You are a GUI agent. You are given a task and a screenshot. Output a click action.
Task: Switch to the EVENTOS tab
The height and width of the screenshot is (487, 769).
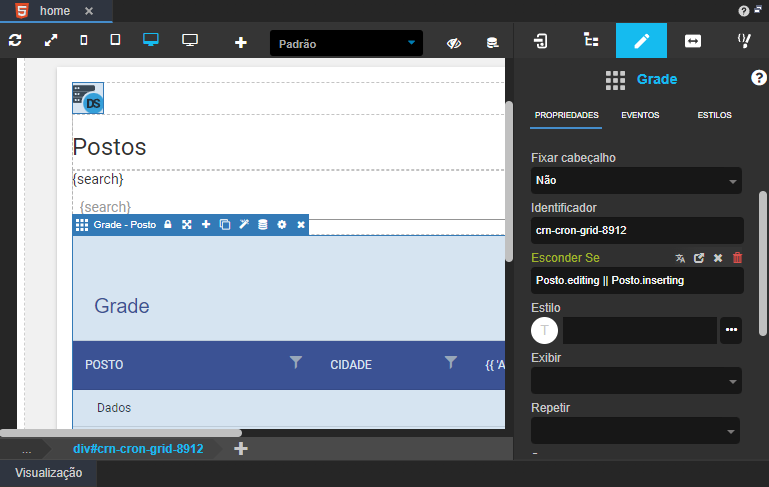(640, 115)
